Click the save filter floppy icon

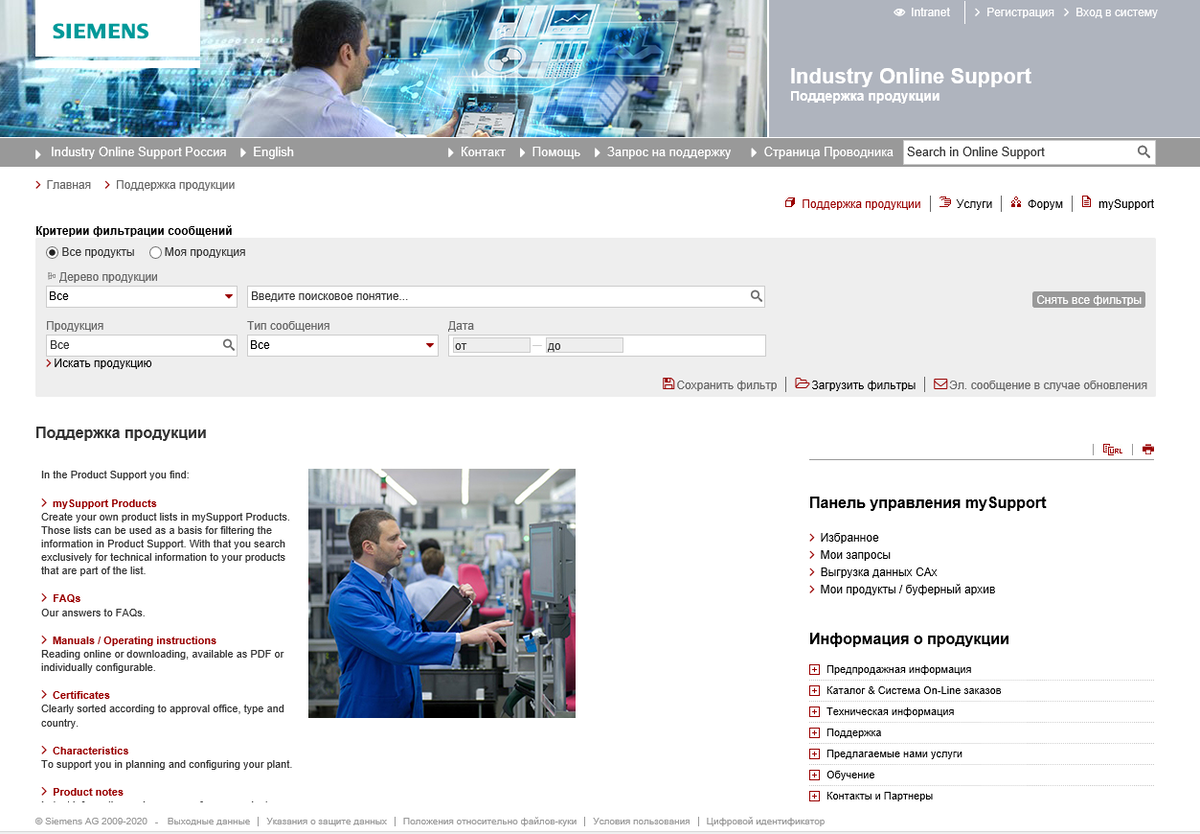[668, 384]
